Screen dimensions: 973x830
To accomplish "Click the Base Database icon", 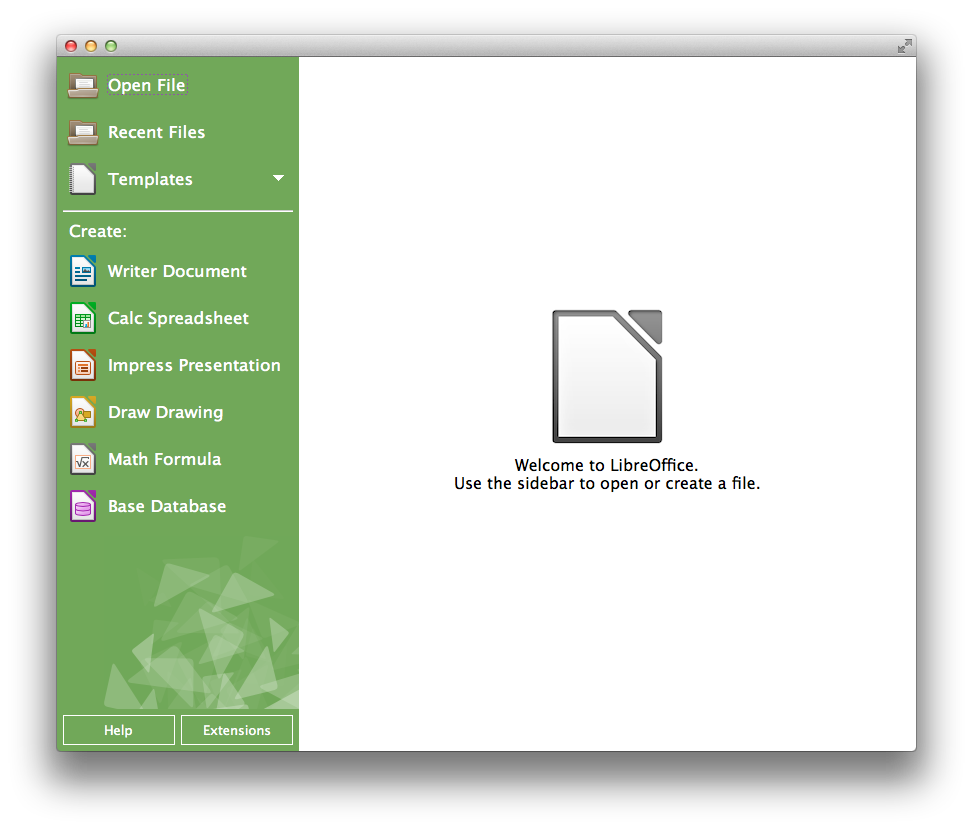I will click(83, 506).
